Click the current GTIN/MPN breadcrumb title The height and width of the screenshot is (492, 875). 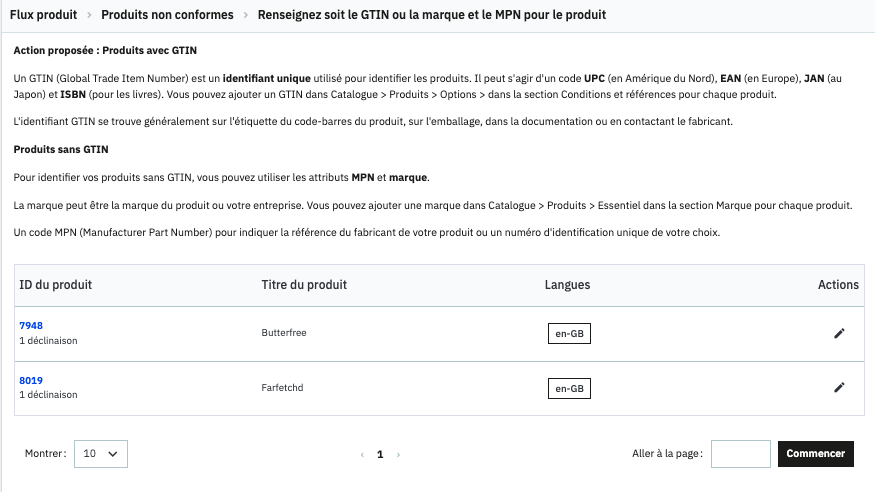pyautogui.click(x=431, y=15)
